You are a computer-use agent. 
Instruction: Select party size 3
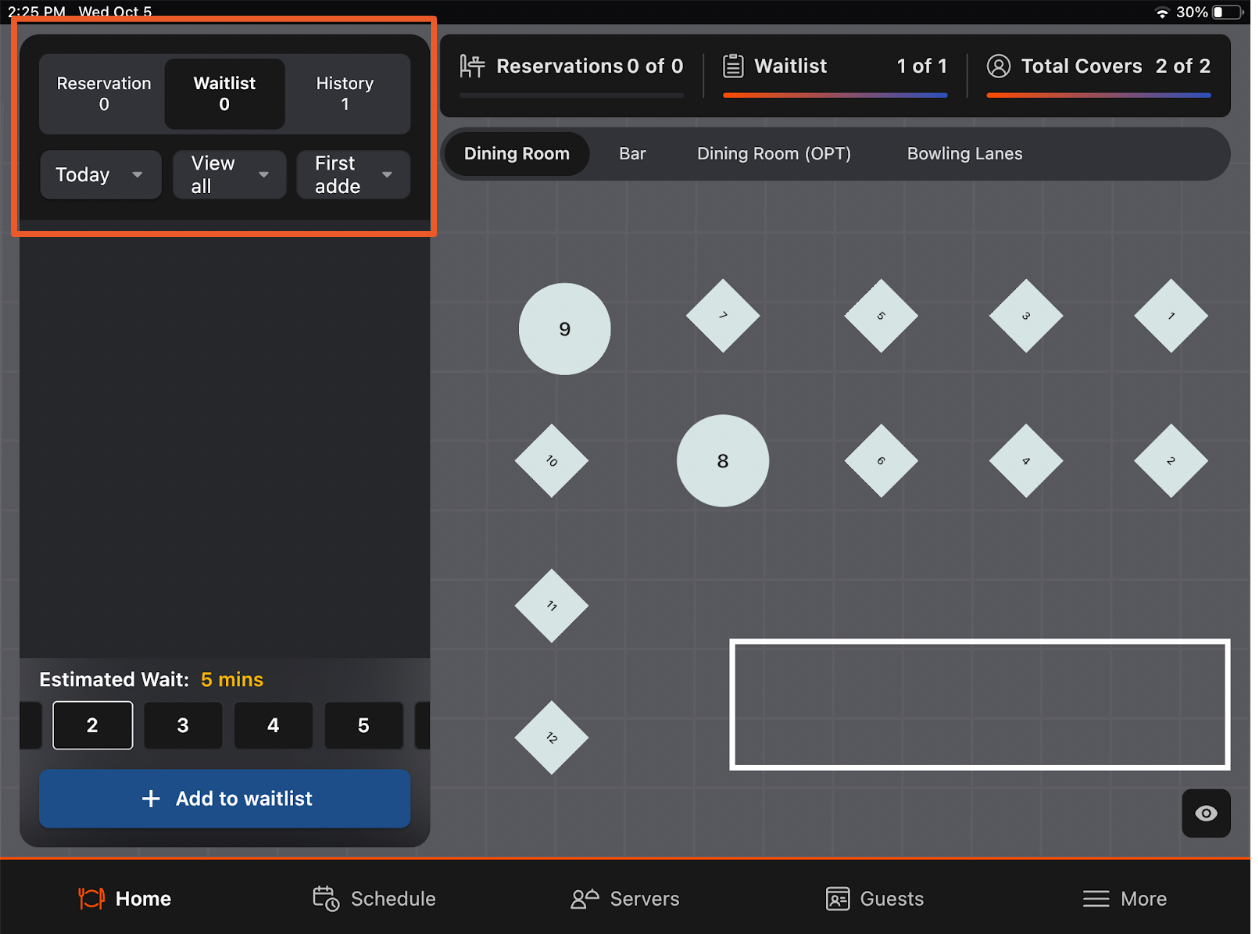(183, 725)
